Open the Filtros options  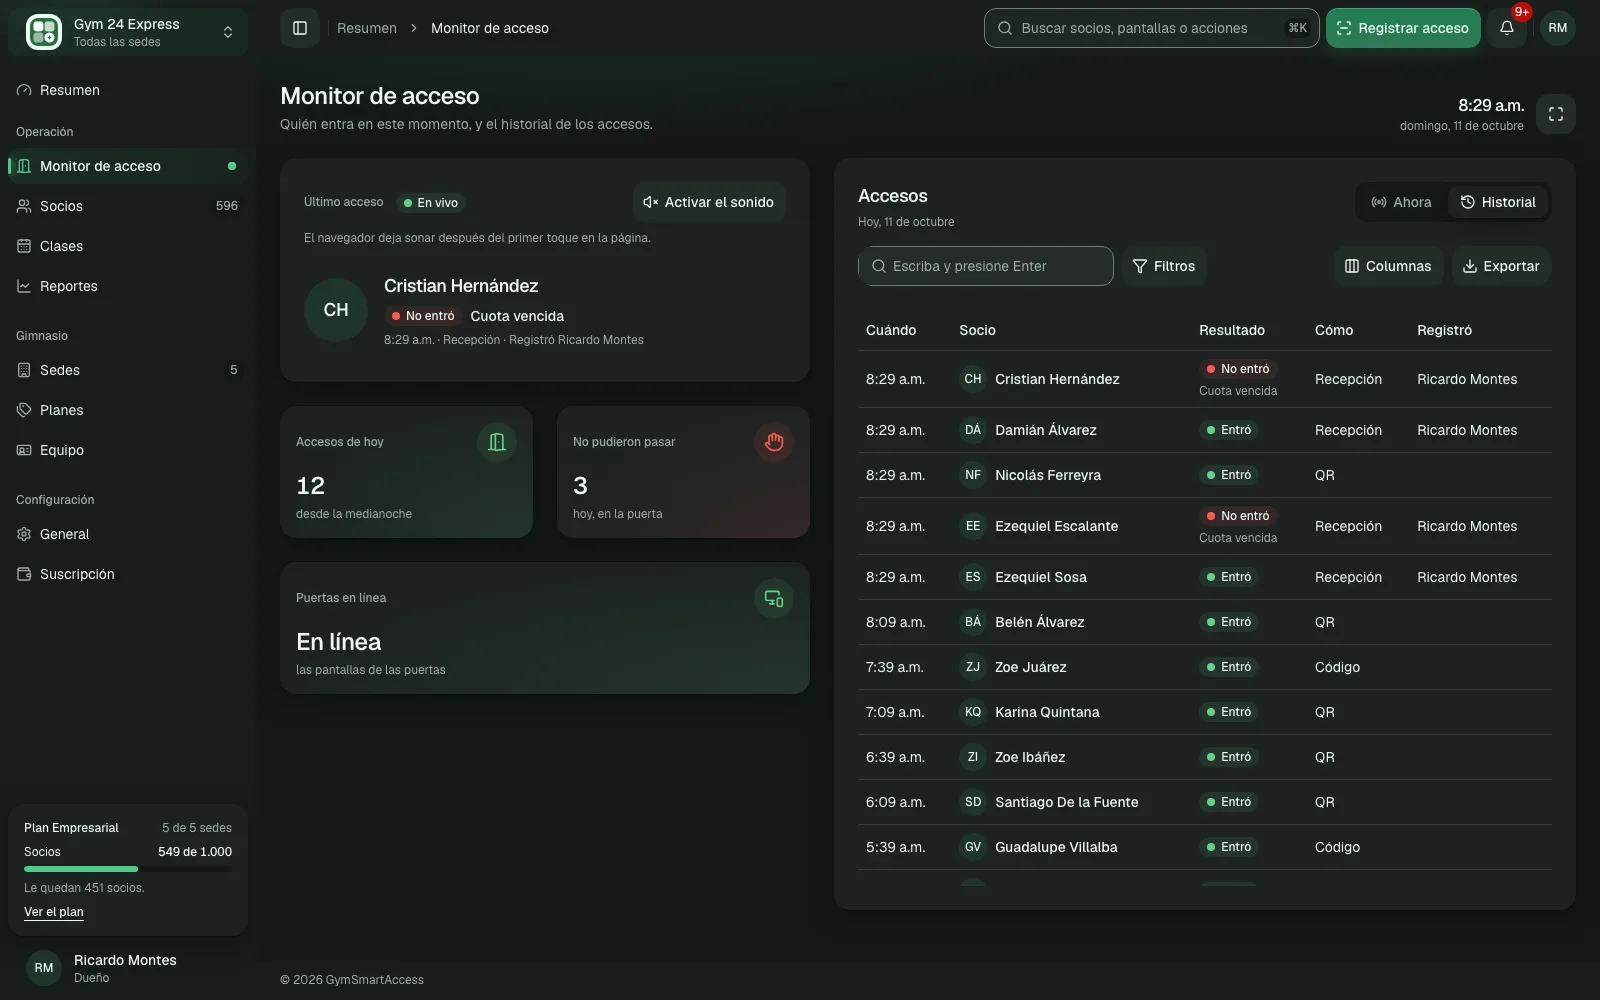[1164, 266]
